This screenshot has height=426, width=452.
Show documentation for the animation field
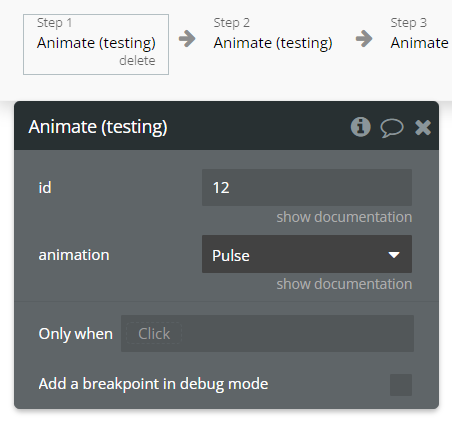[x=344, y=284]
